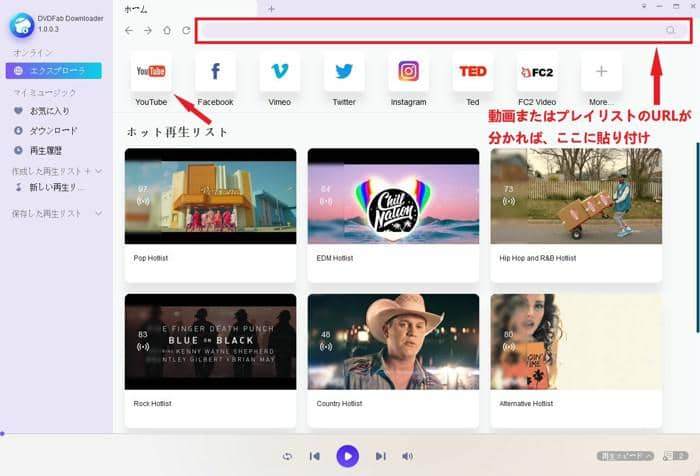Open the Pop Hotlist thumbnail
This screenshot has width=700, height=476.
click(210, 196)
